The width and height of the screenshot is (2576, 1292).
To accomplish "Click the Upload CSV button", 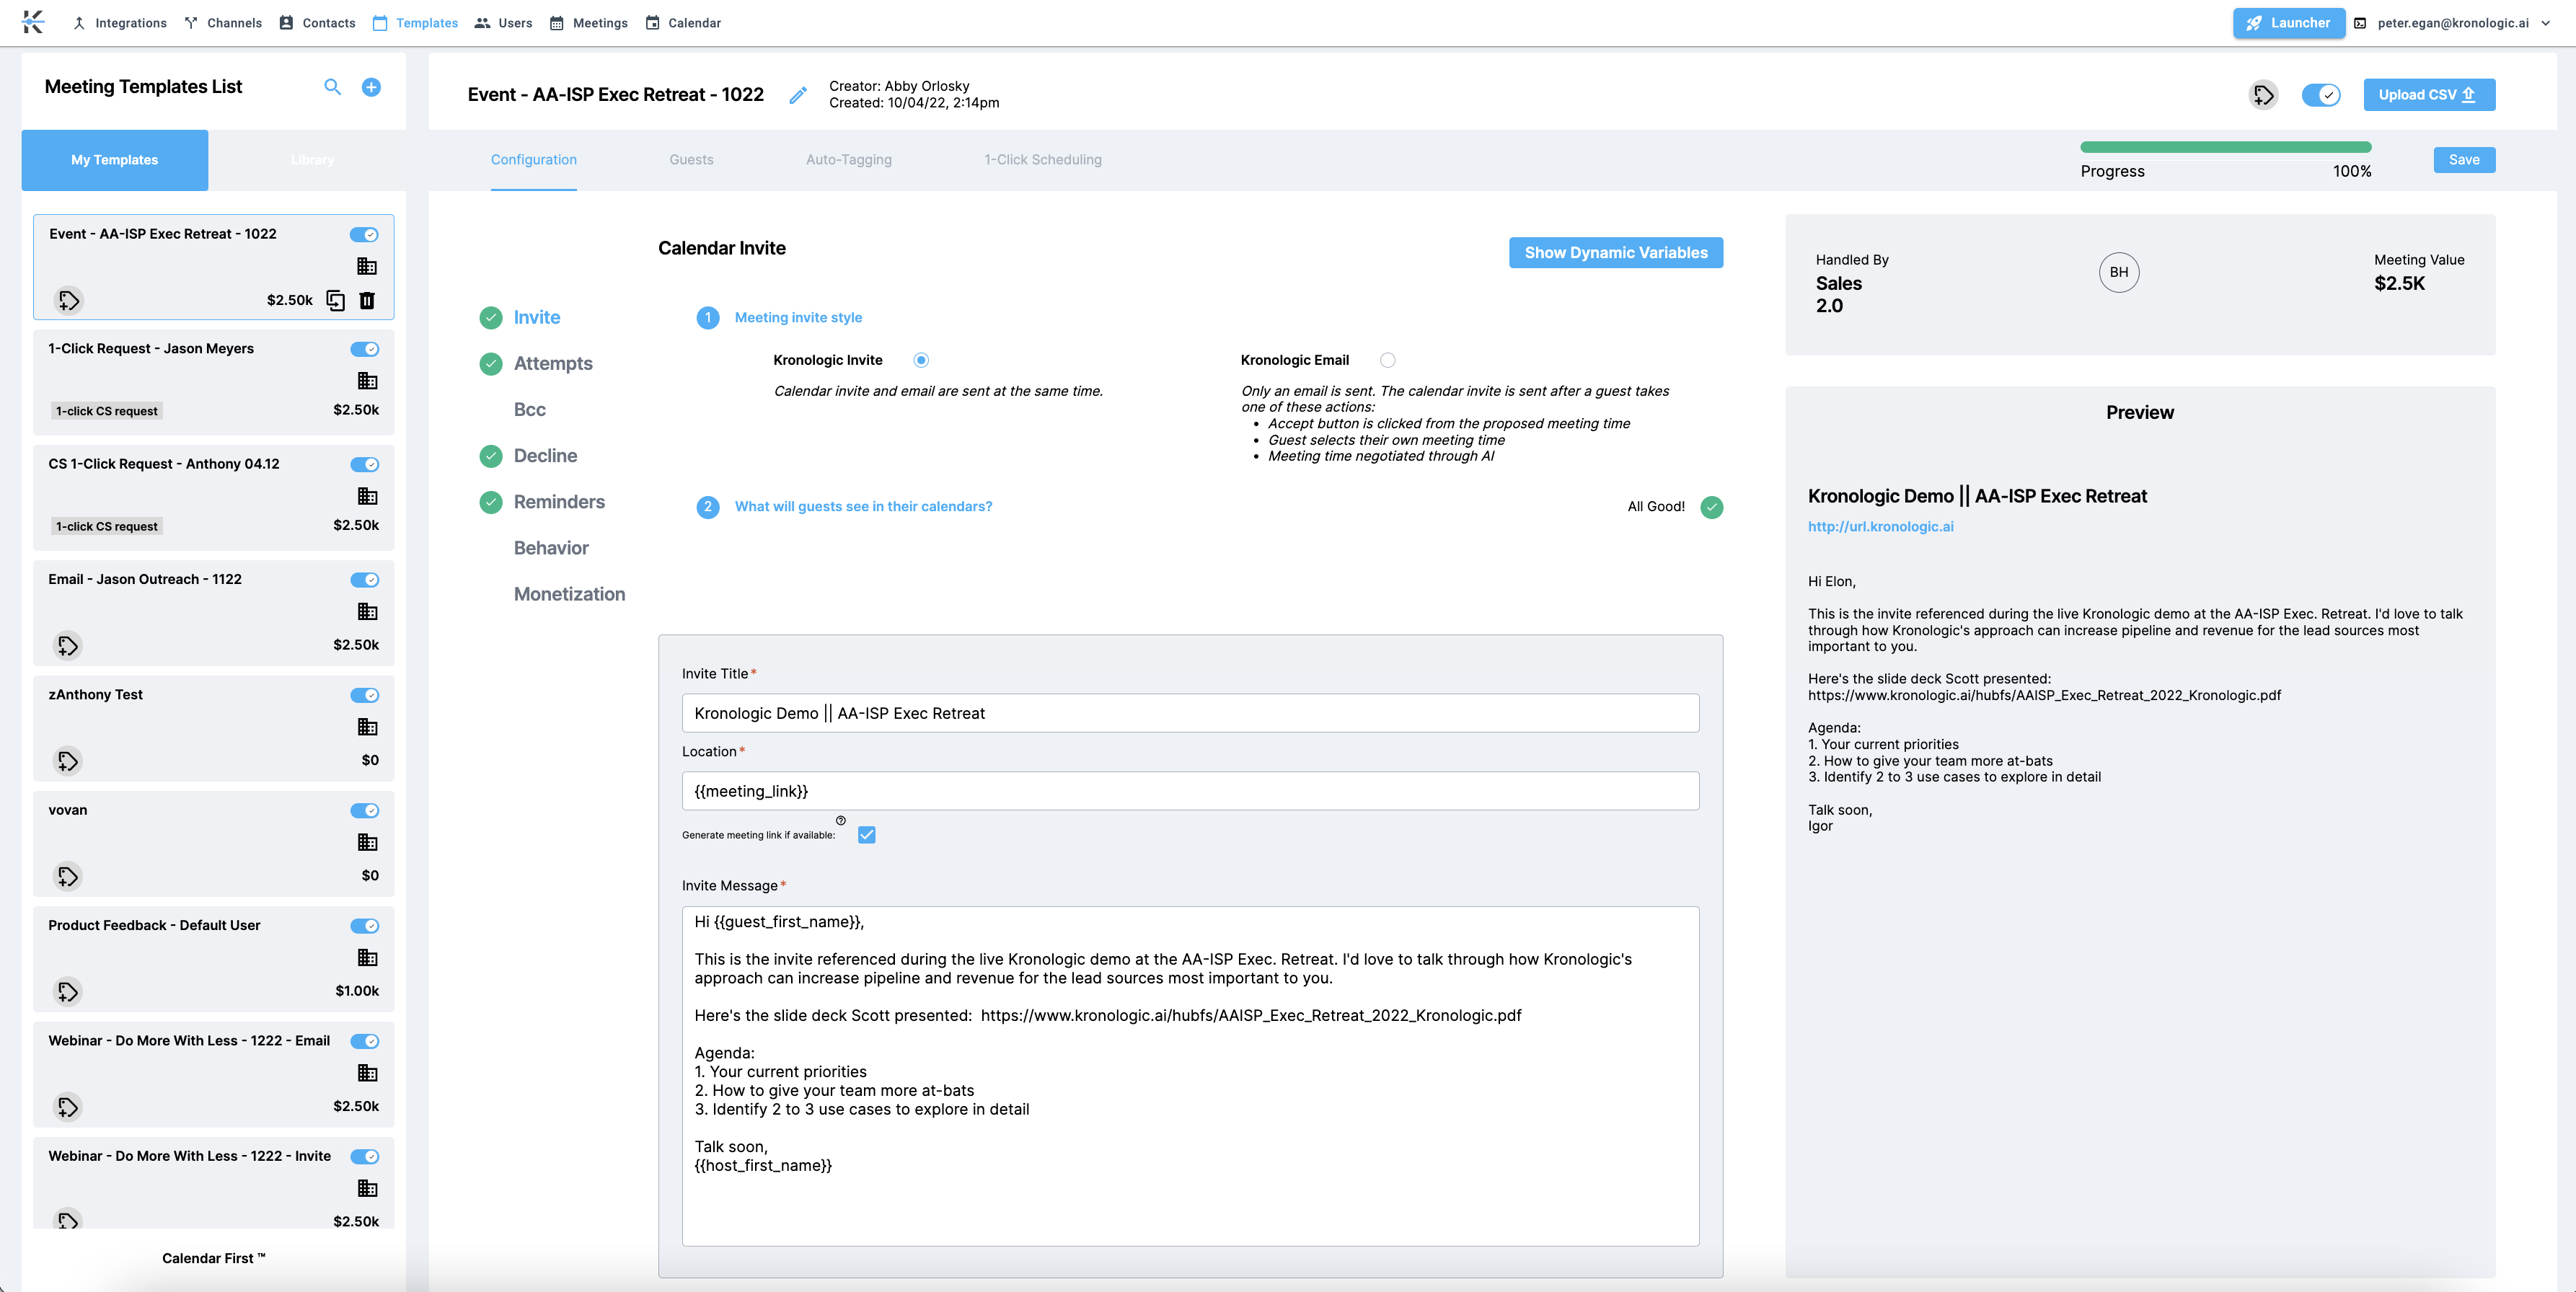I will pyautogui.click(x=2428, y=95).
